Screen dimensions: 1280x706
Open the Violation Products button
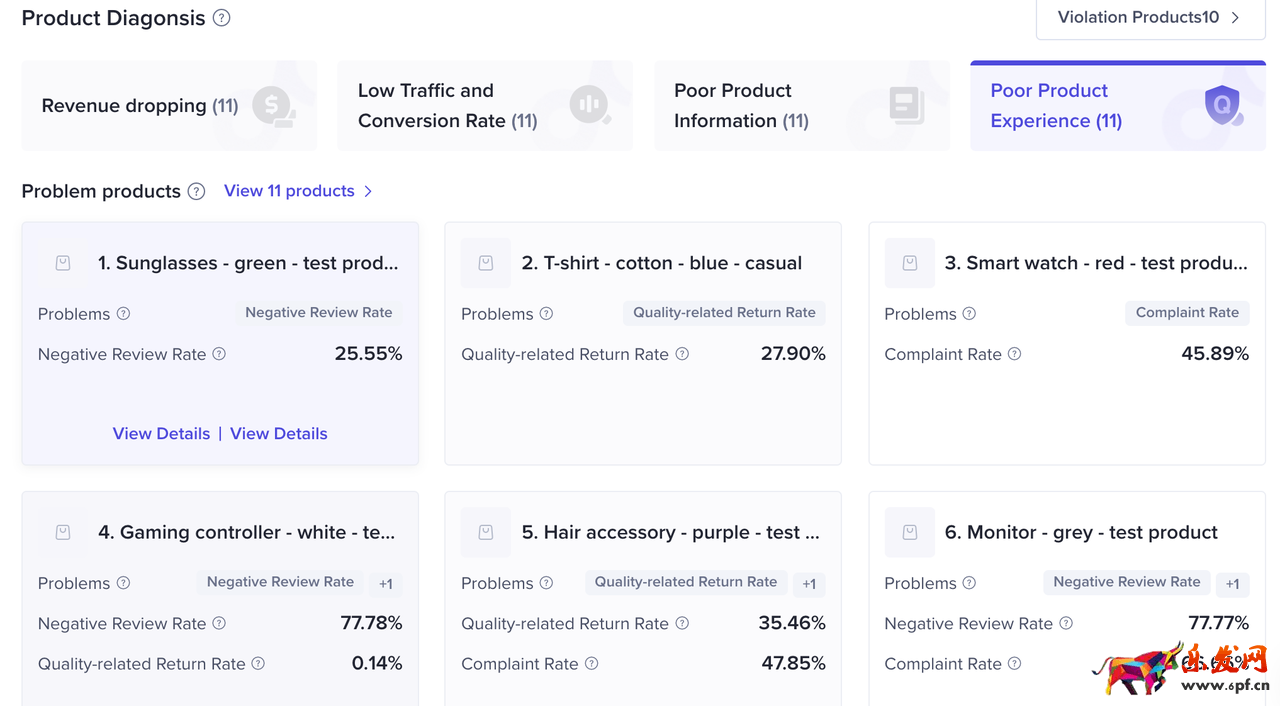click(x=1150, y=18)
